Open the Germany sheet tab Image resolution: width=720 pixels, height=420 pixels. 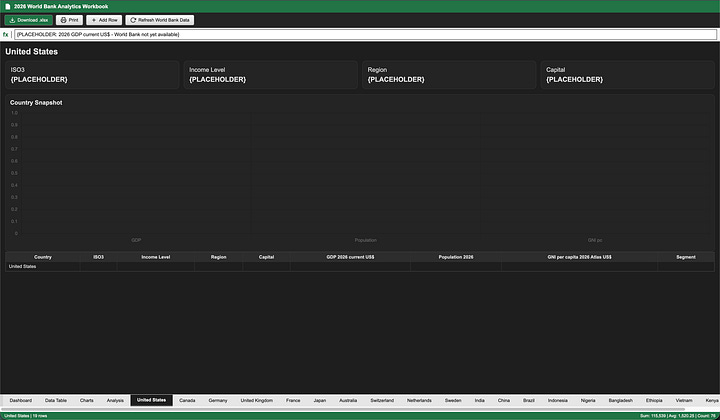[x=218, y=400]
